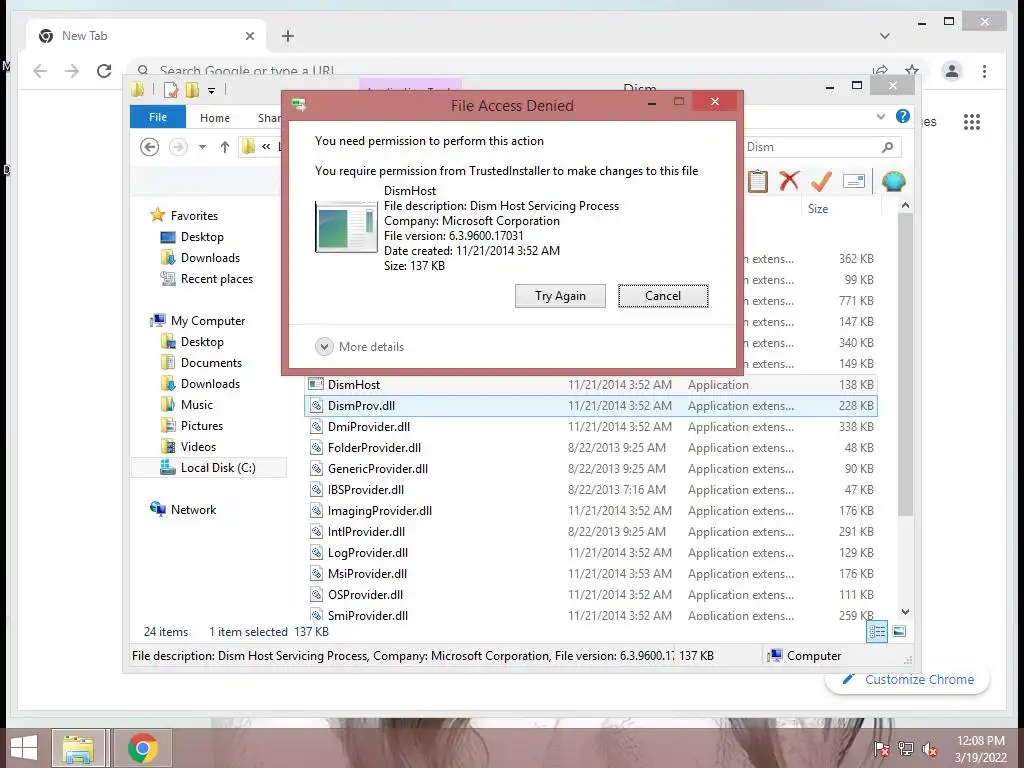Click the Favorites star icon
Screen dimensions: 1024x768
(157, 215)
